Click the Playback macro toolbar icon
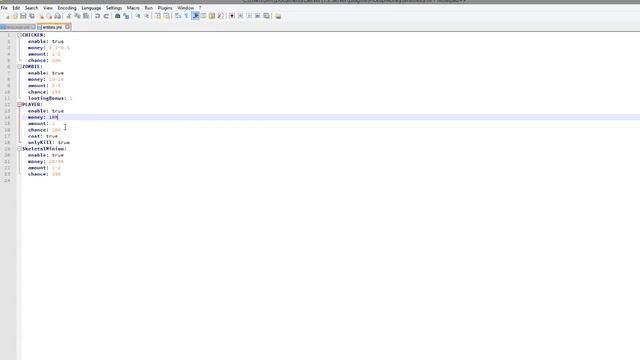The height and width of the screenshot is (360, 640). (249, 16)
